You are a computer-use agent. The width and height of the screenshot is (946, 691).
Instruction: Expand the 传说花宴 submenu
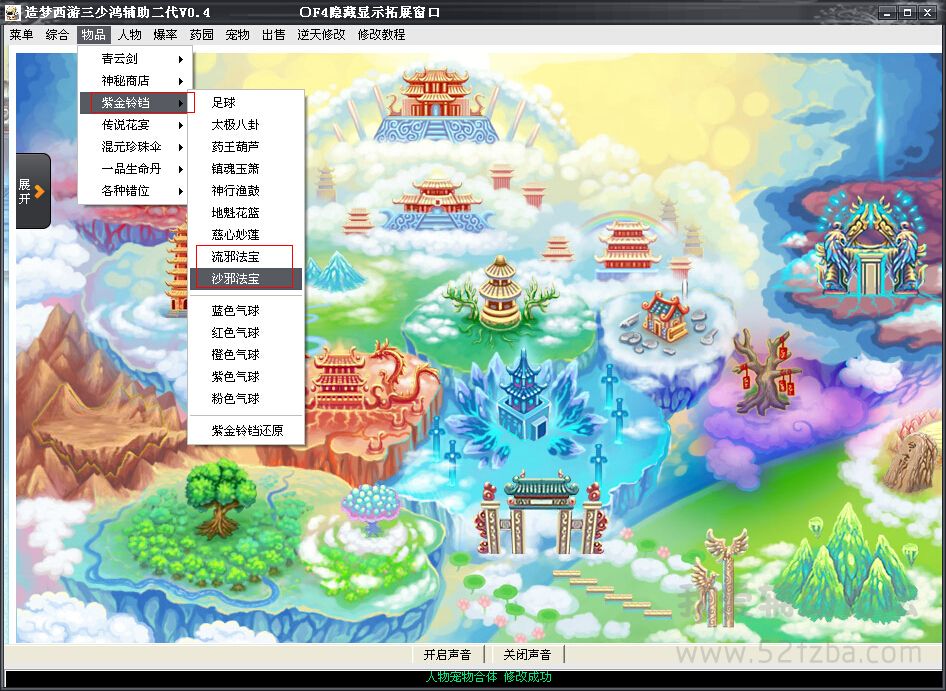(136, 125)
